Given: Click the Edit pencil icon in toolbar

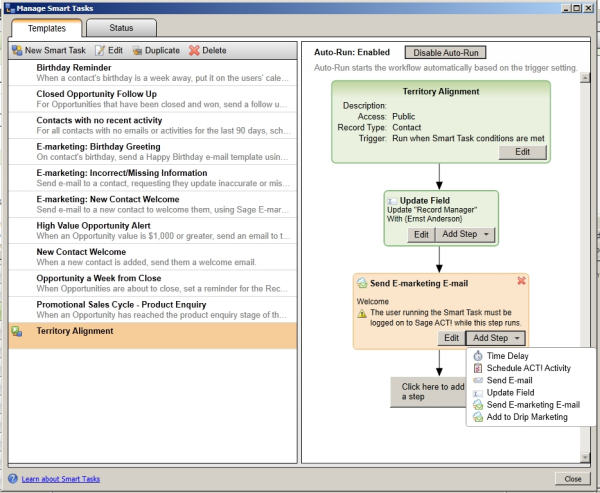Looking at the screenshot, I should [x=99, y=51].
